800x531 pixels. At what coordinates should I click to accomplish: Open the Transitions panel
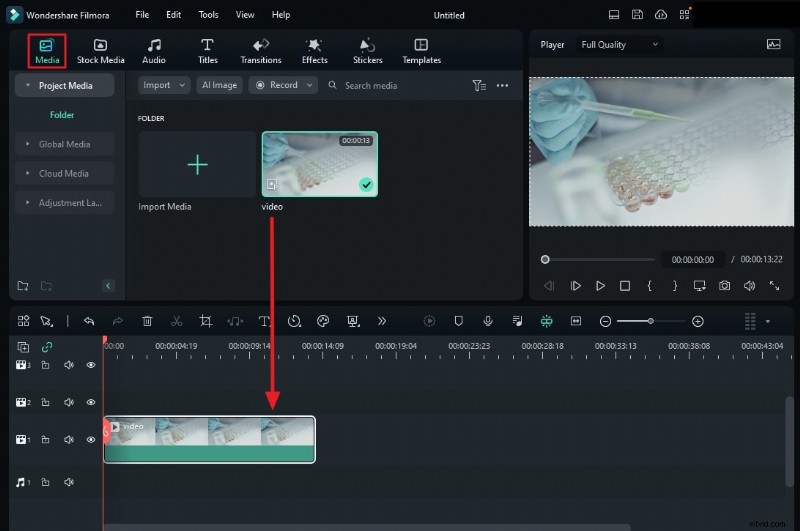261,51
